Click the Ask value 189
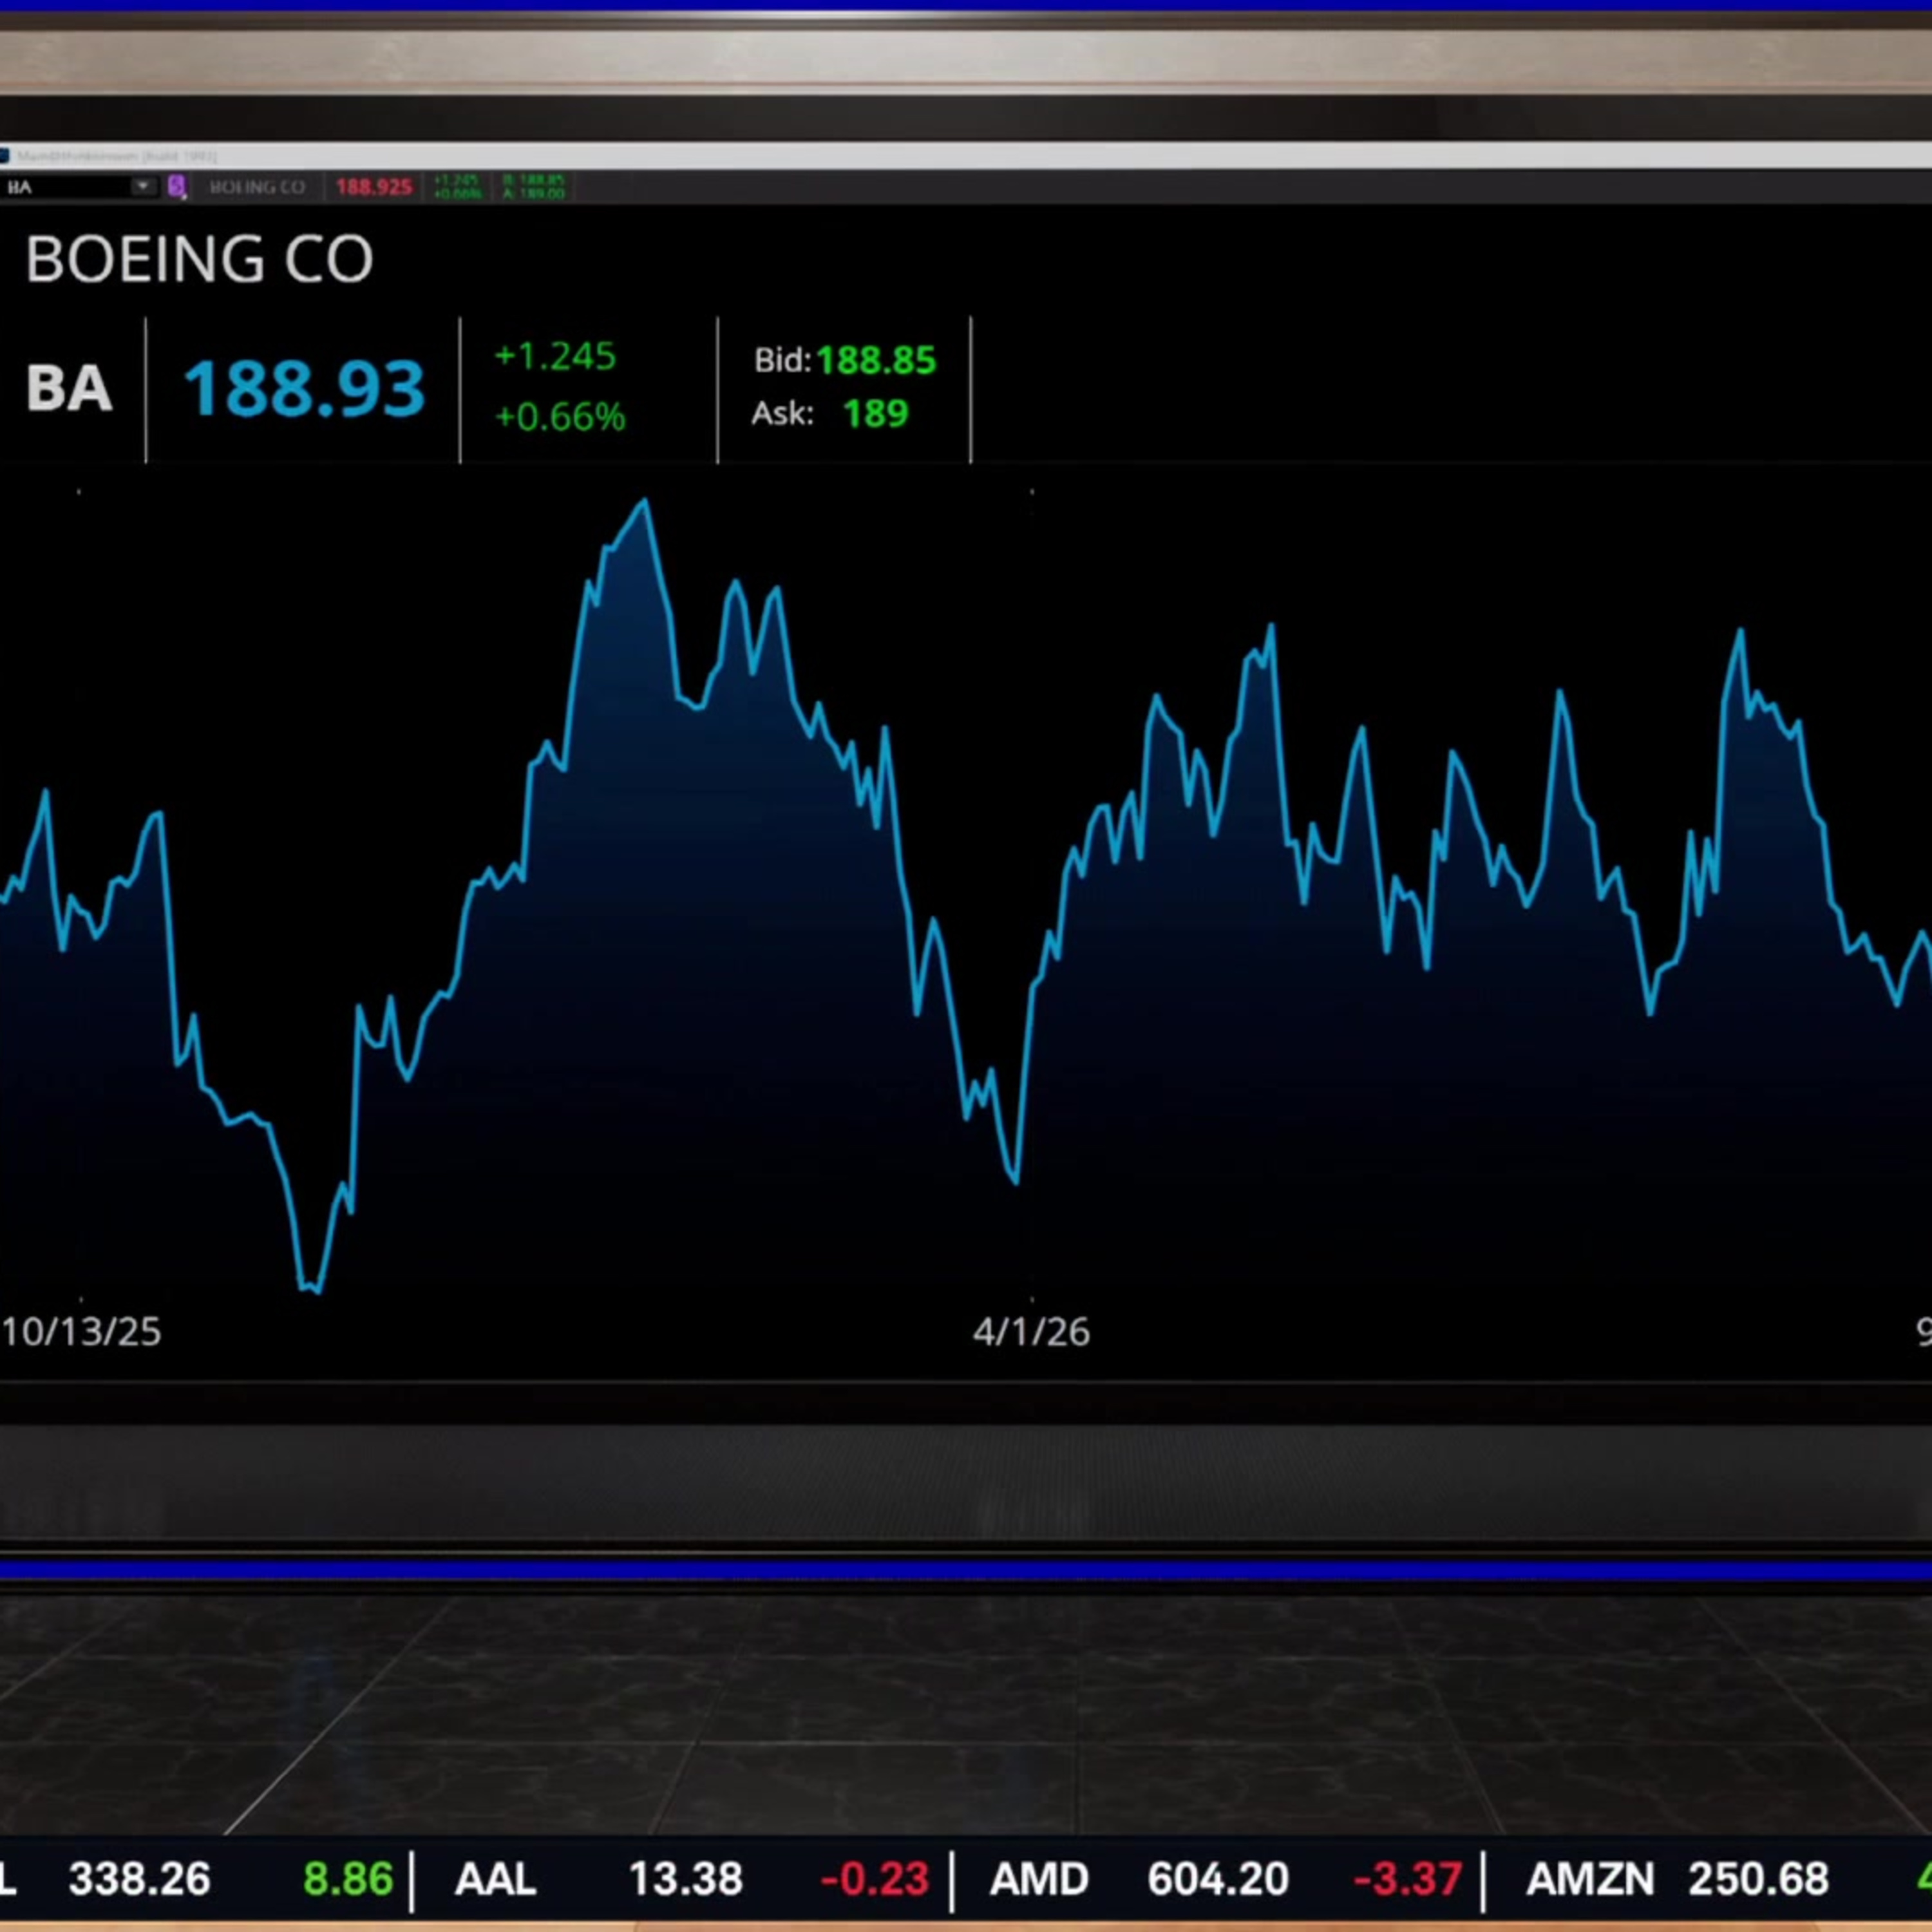The width and height of the screenshot is (1932, 1932). [x=876, y=413]
